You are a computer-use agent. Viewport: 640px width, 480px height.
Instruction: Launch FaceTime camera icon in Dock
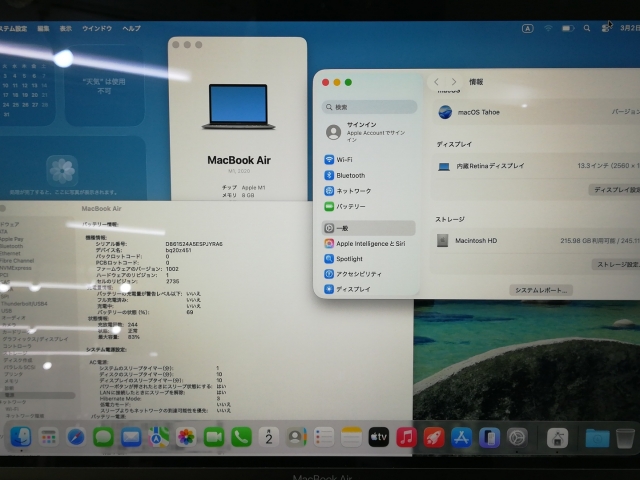214,438
